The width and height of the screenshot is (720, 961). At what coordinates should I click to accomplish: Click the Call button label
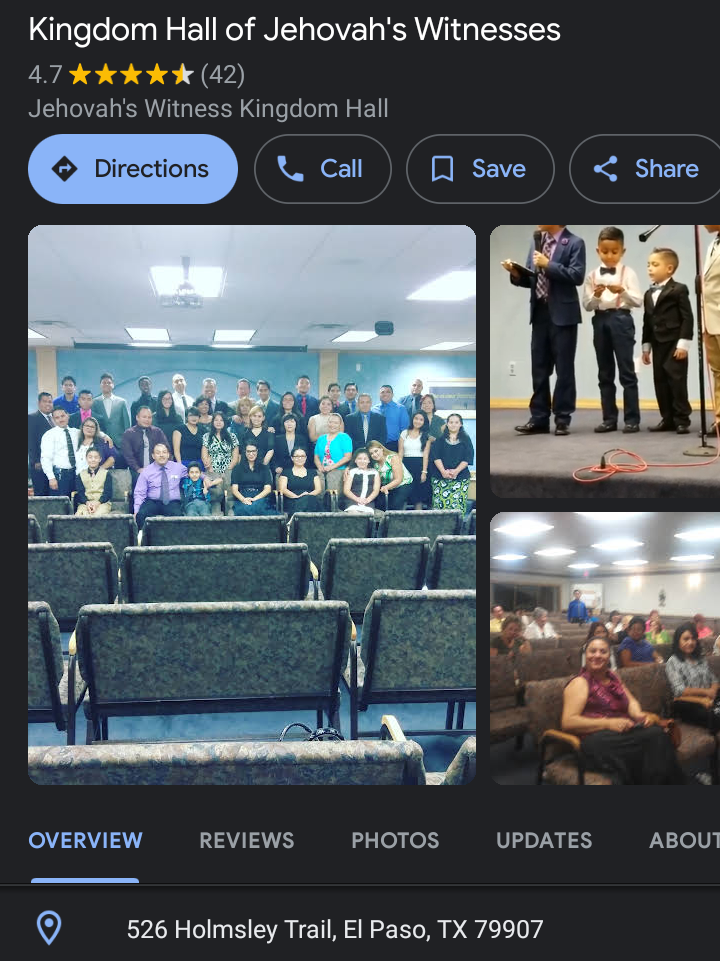tap(341, 169)
